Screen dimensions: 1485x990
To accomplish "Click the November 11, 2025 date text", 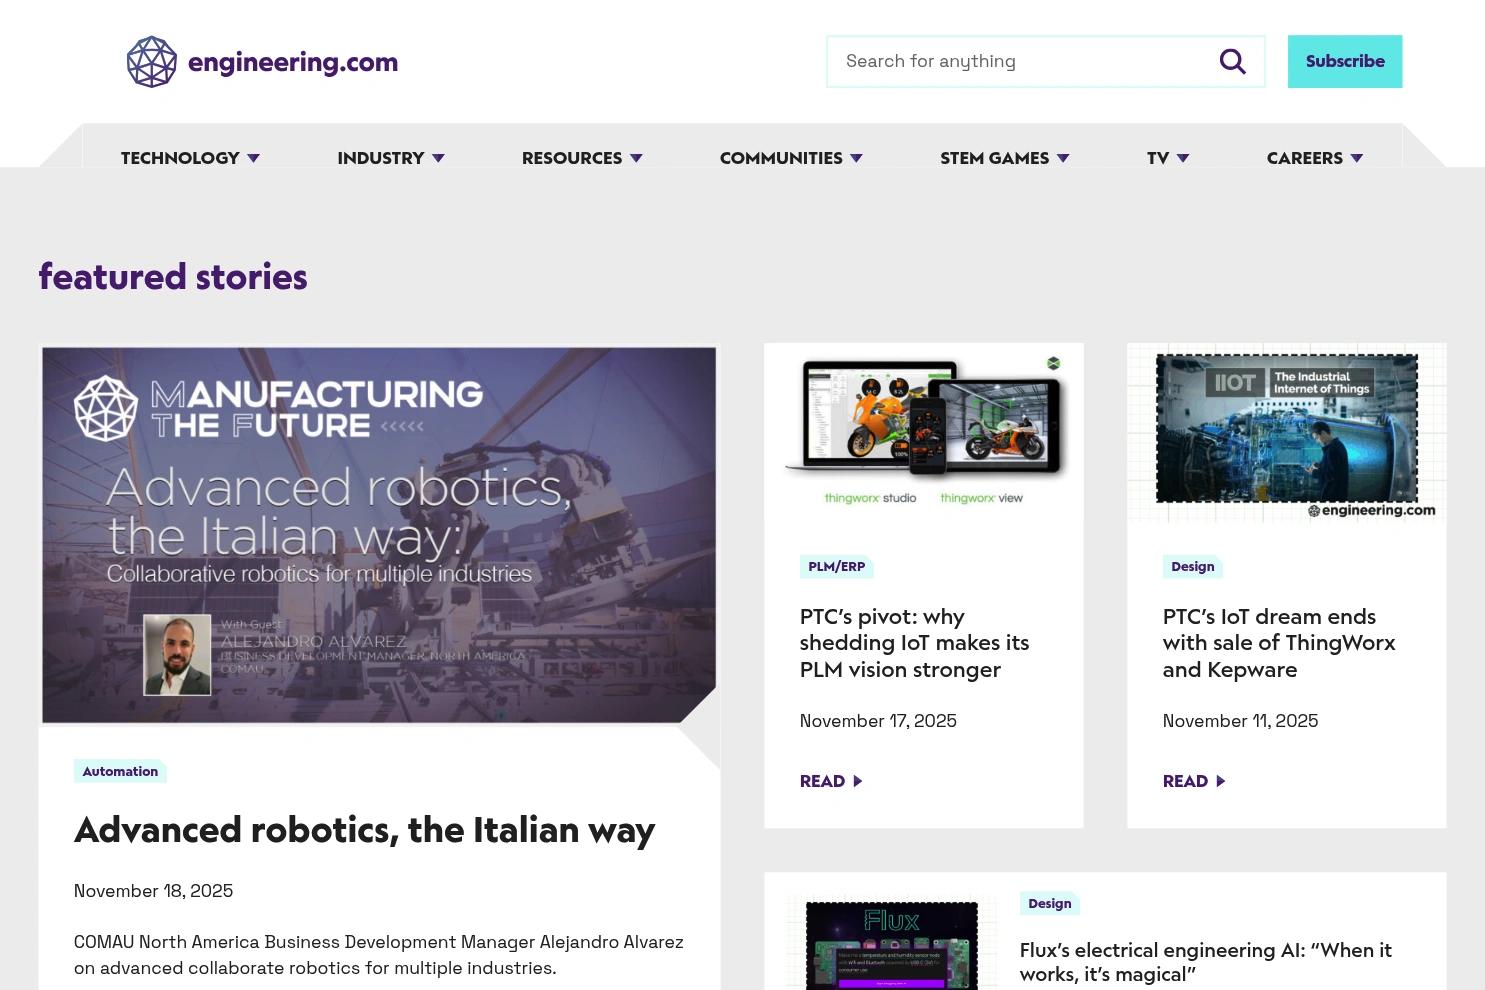I will tap(1240, 721).
